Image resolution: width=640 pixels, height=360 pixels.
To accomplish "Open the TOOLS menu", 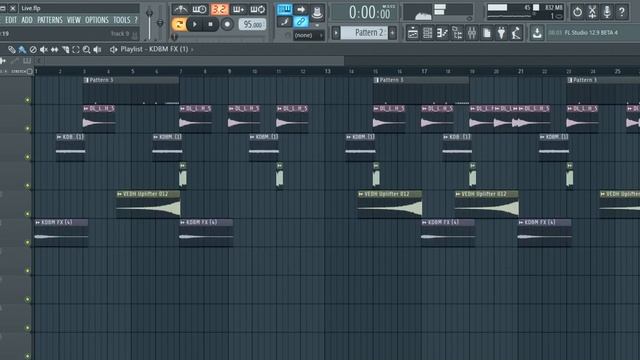I will (x=122, y=20).
